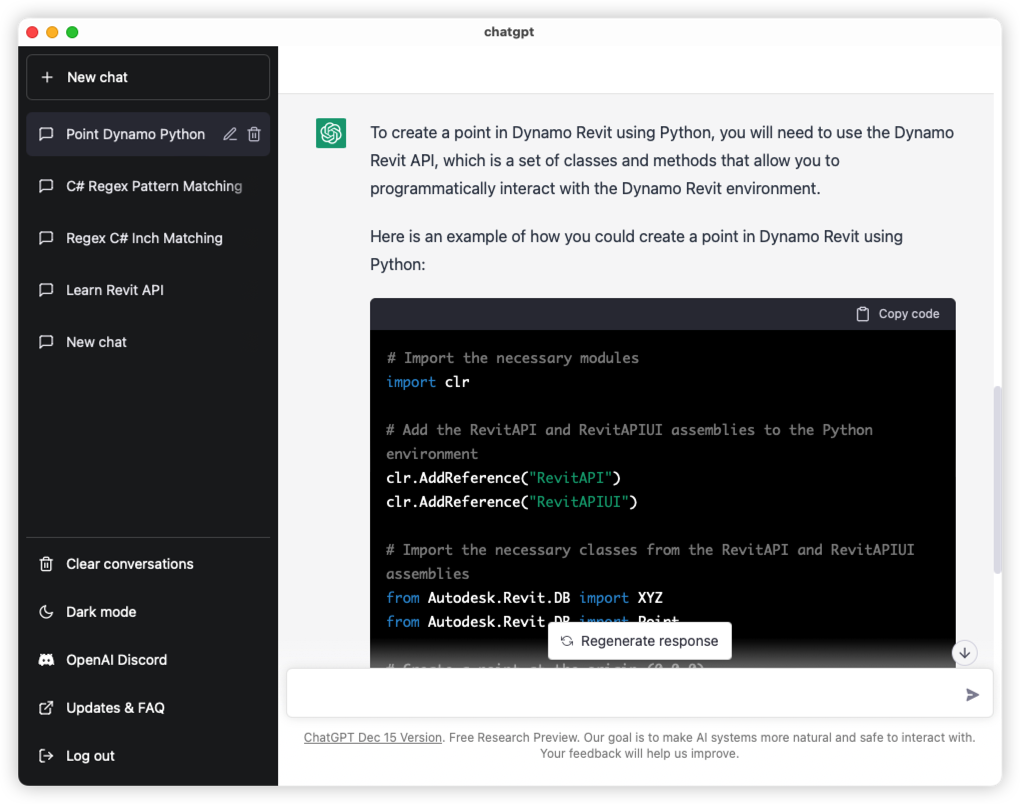Click Clear conversations in the sidebar
1020x804 pixels.
tap(129, 564)
